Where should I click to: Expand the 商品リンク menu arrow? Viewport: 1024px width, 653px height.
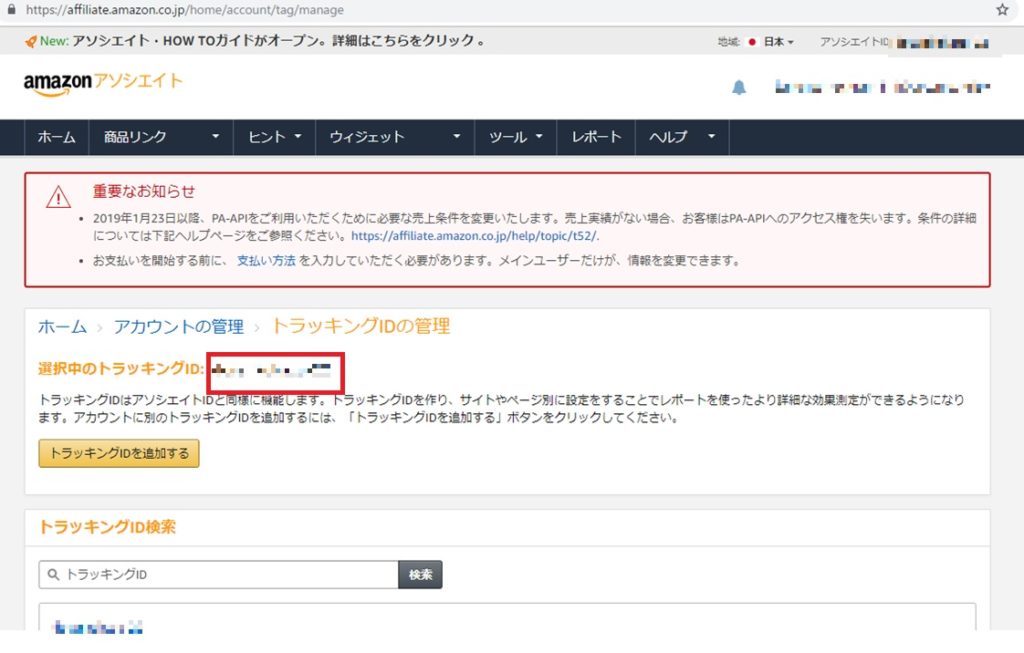pyautogui.click(x=216, y=136)
